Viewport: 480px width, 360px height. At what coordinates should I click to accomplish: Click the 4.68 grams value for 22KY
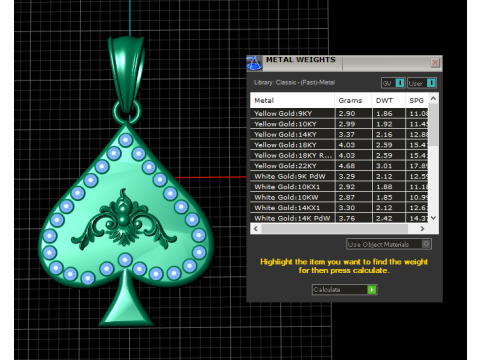[x=347, y=166]
